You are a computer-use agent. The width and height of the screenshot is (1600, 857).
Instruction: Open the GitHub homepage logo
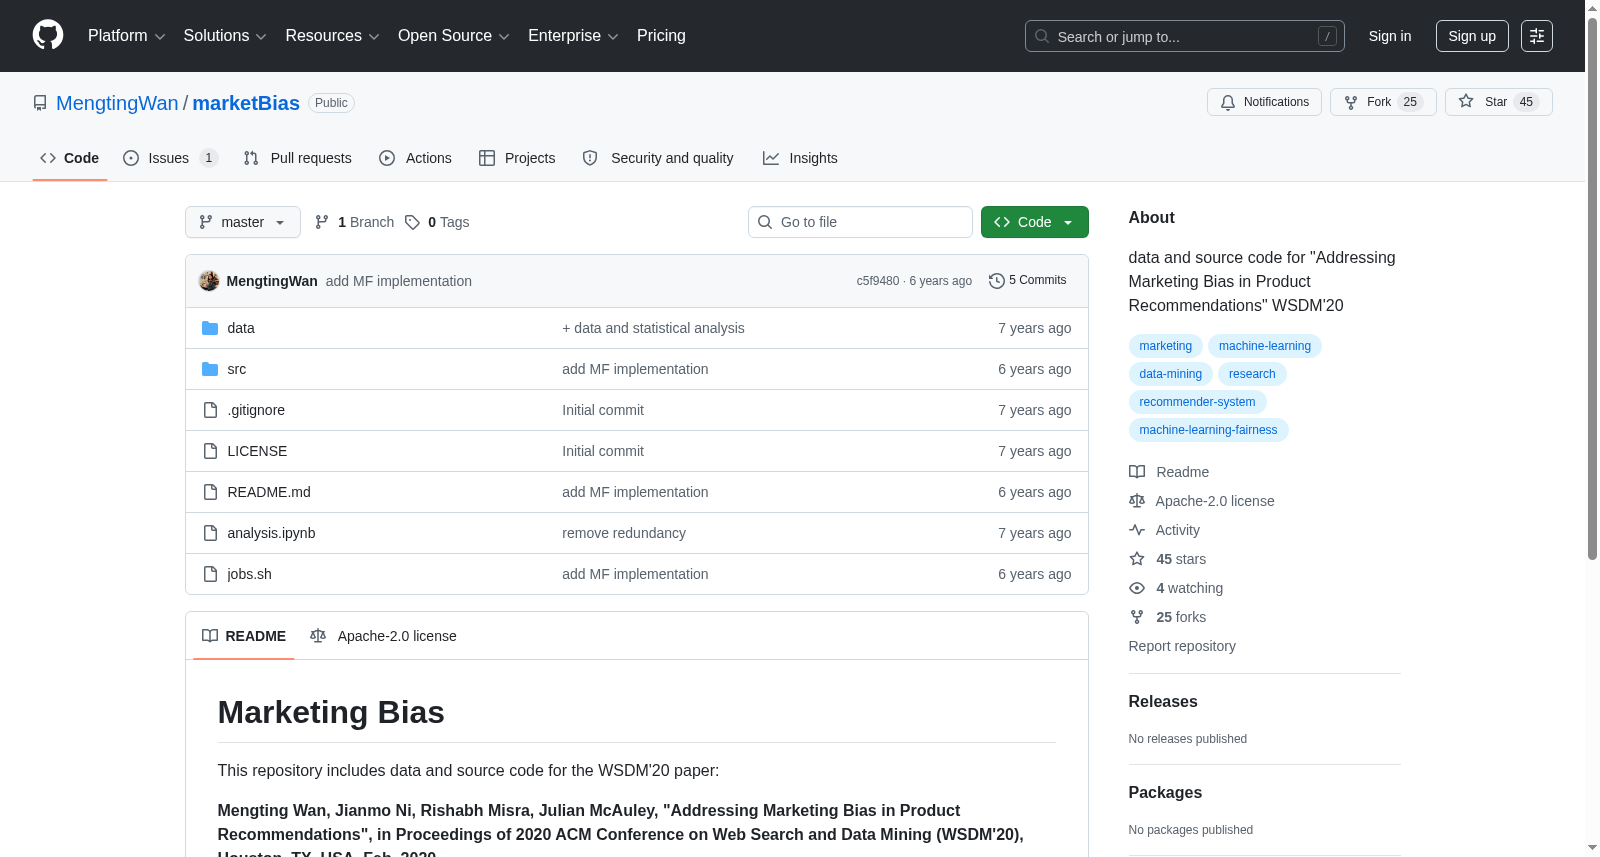pos(48,35)
